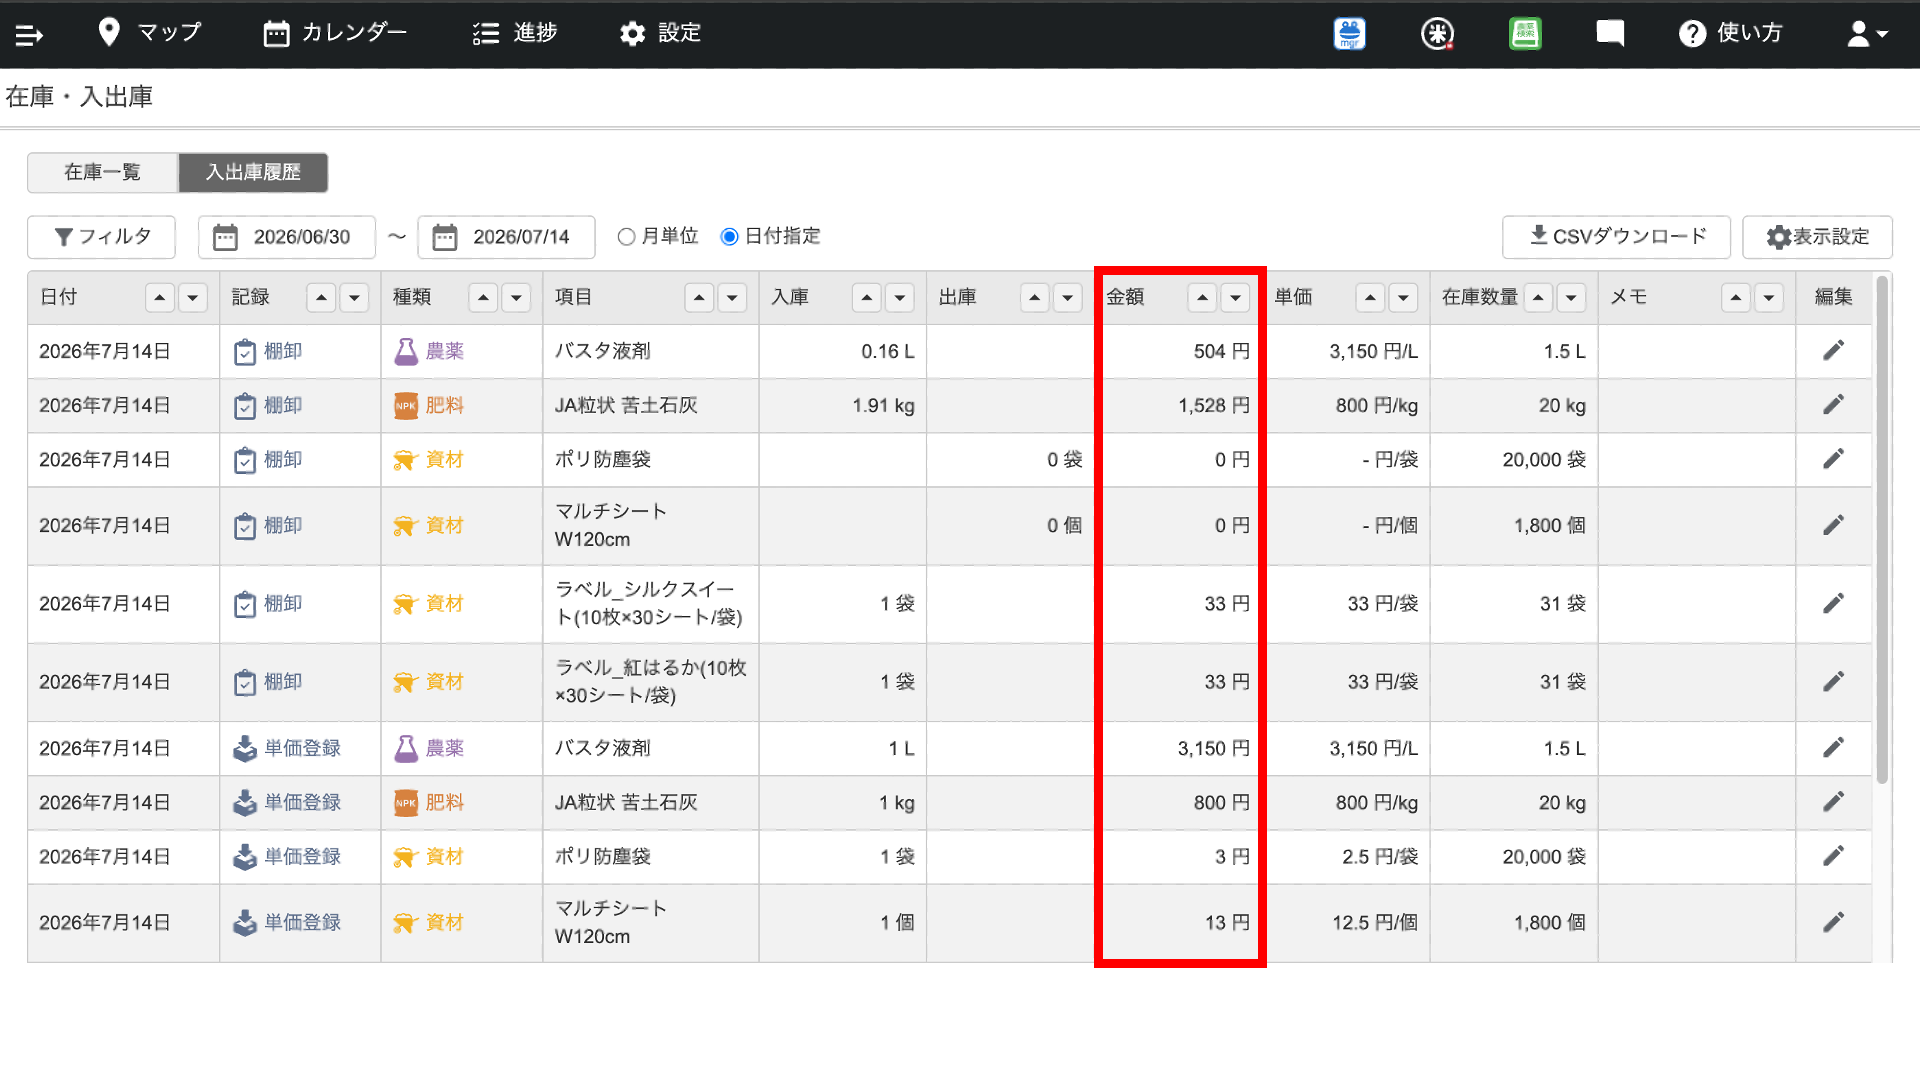Open the chat message icon
Viewport: 1920px width, 1080px height.
coord(1610,34)
